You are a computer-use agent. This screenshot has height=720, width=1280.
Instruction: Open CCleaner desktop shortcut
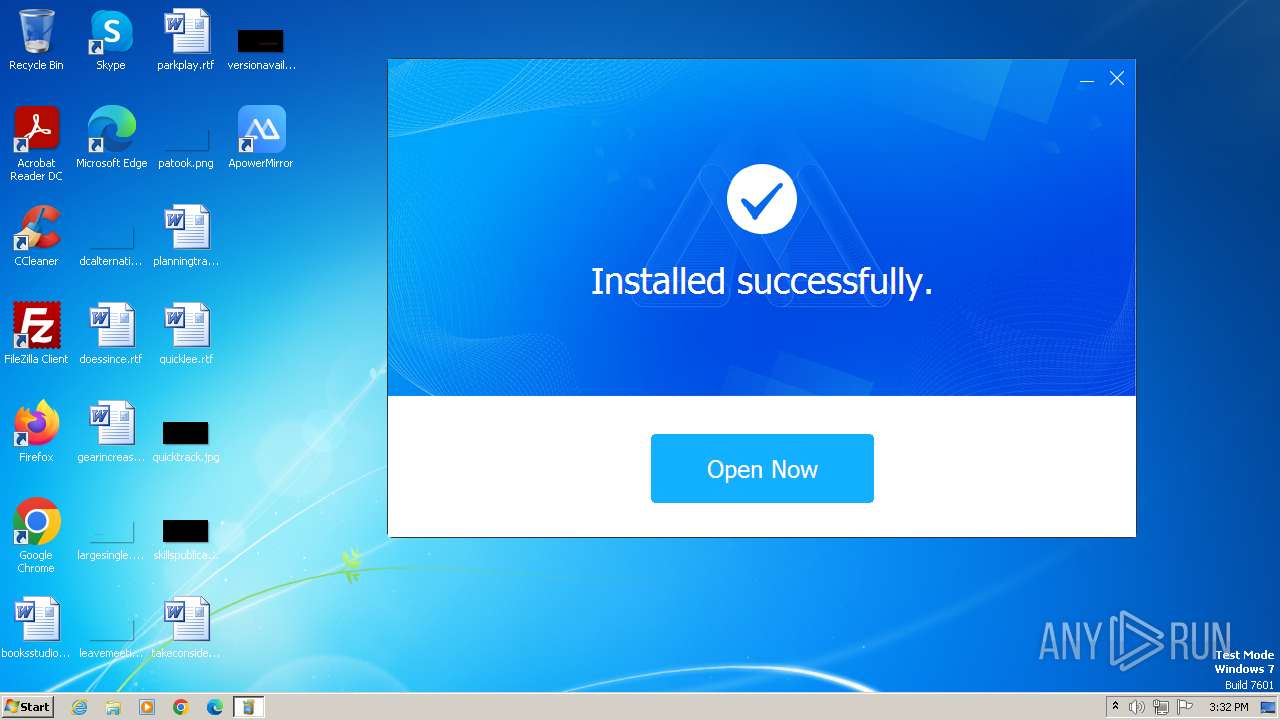36,236
